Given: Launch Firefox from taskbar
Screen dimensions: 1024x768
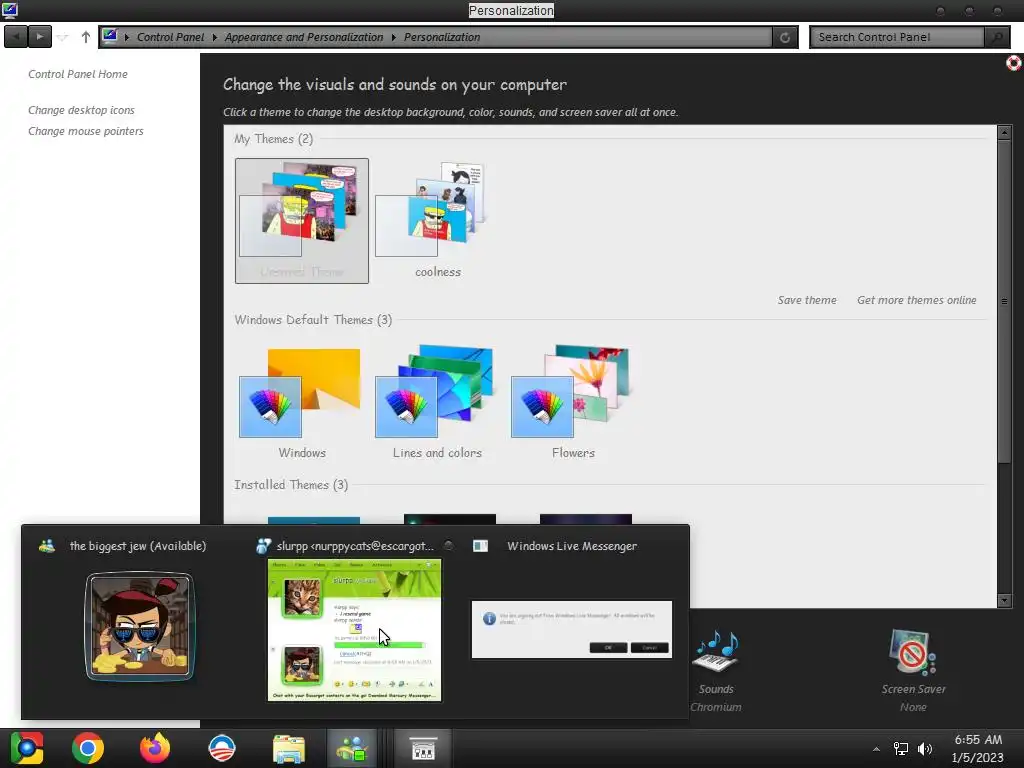Looking at the screenshot, I should tap(155, 748).
